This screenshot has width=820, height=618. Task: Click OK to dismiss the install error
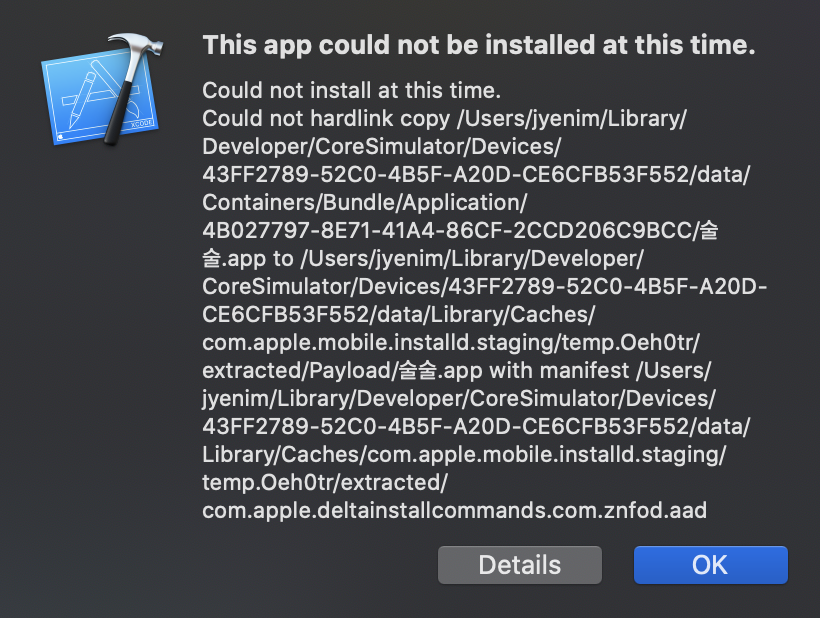tap(711, 565)
